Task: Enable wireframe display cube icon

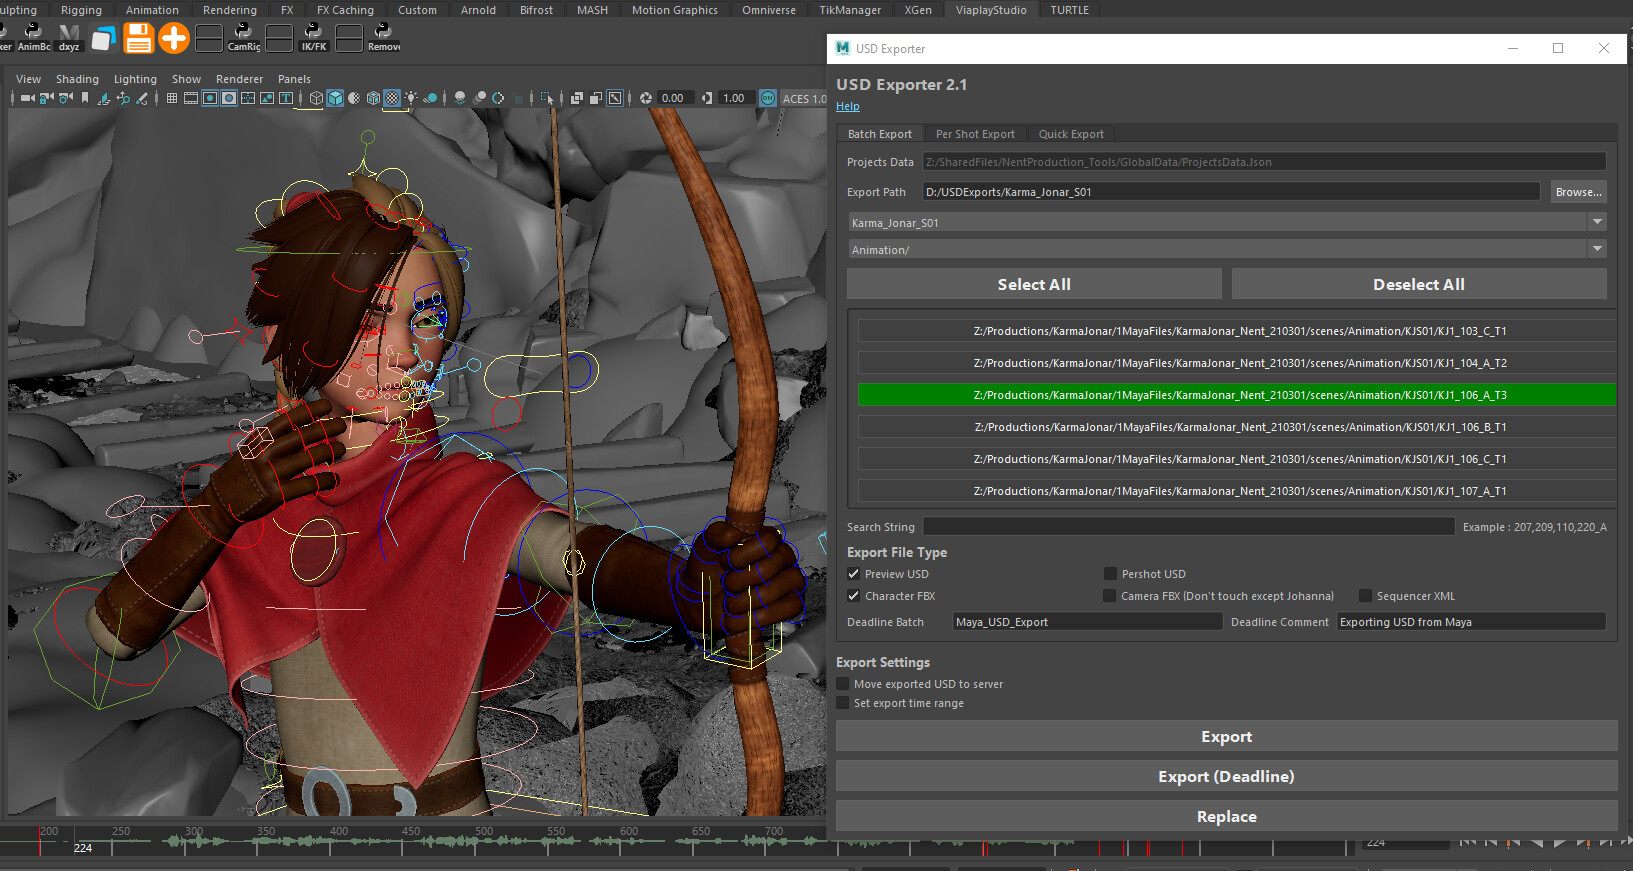Action: tap(316, 98)
